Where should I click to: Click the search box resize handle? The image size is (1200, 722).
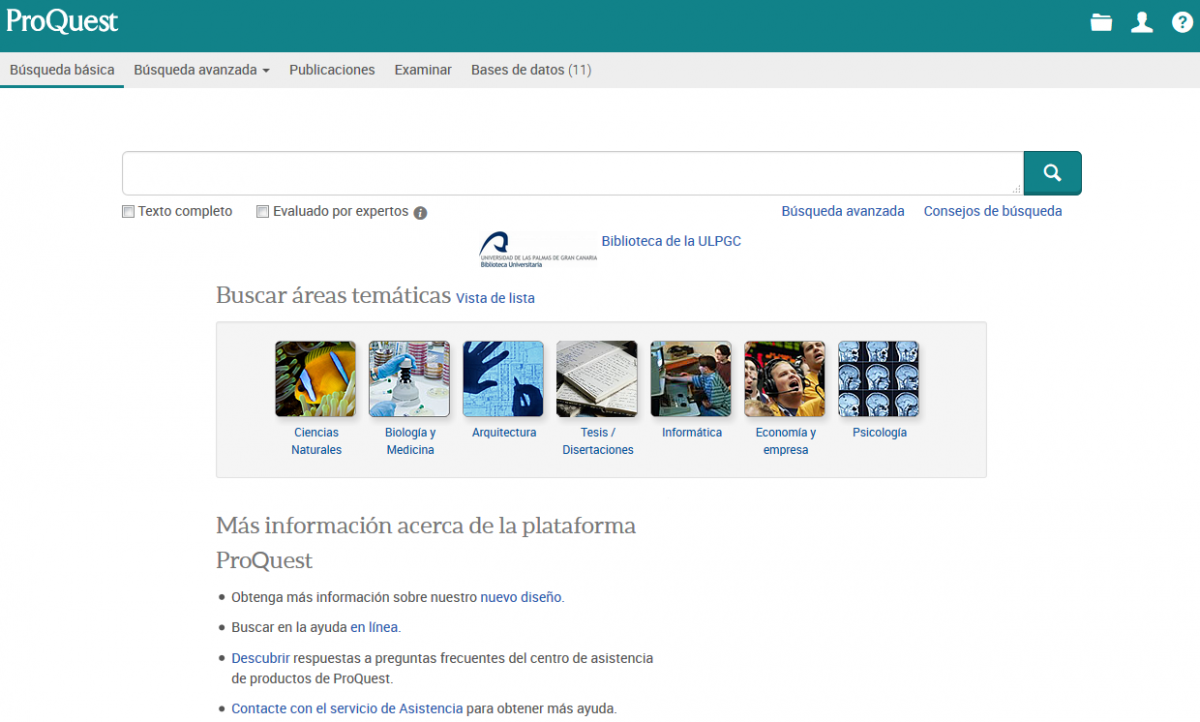coord(1017,189)
